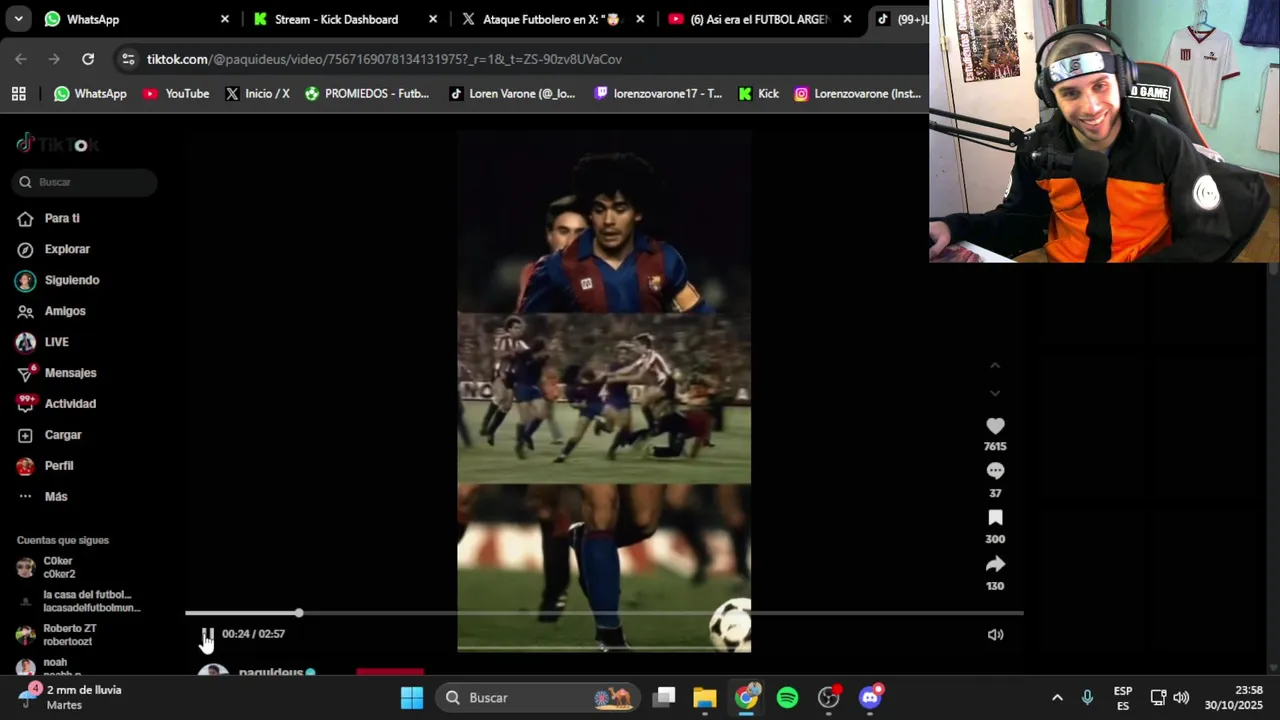Open the Loren Varone TikTok bookmark
This screenshot has width=1280, height=720.
tap(512, 94)
